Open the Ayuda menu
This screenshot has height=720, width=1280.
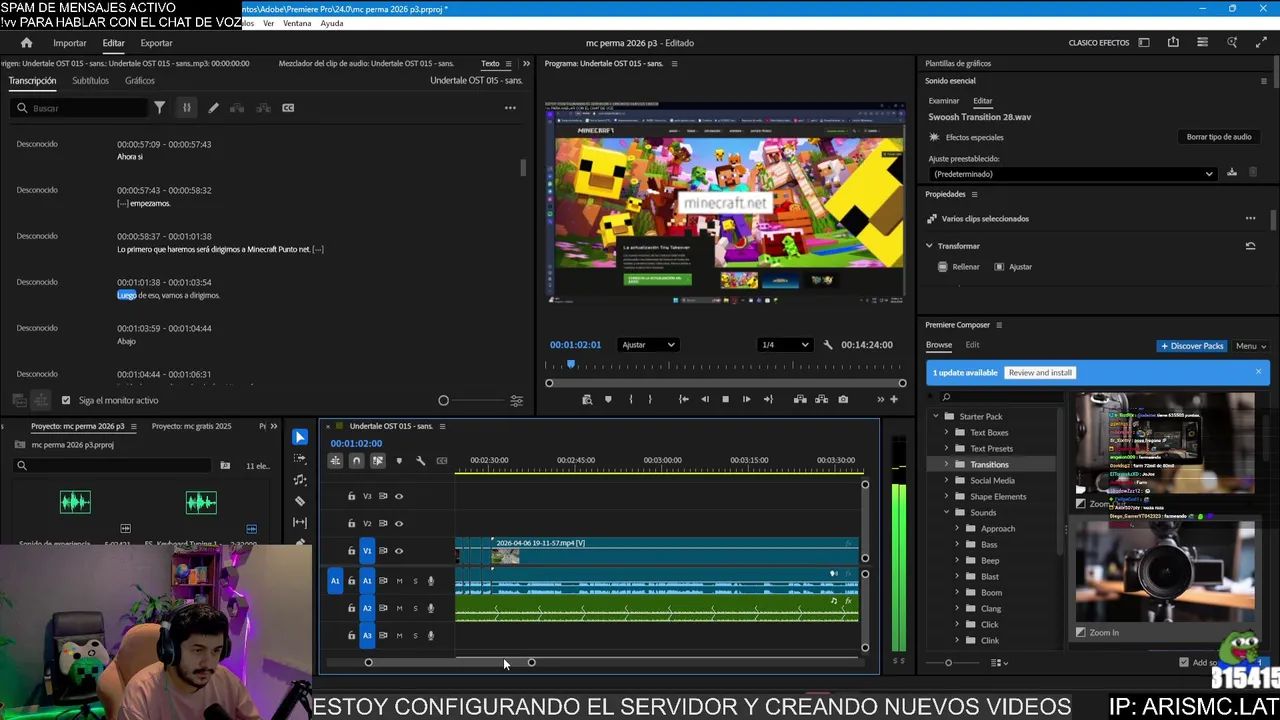coord(332,23)
